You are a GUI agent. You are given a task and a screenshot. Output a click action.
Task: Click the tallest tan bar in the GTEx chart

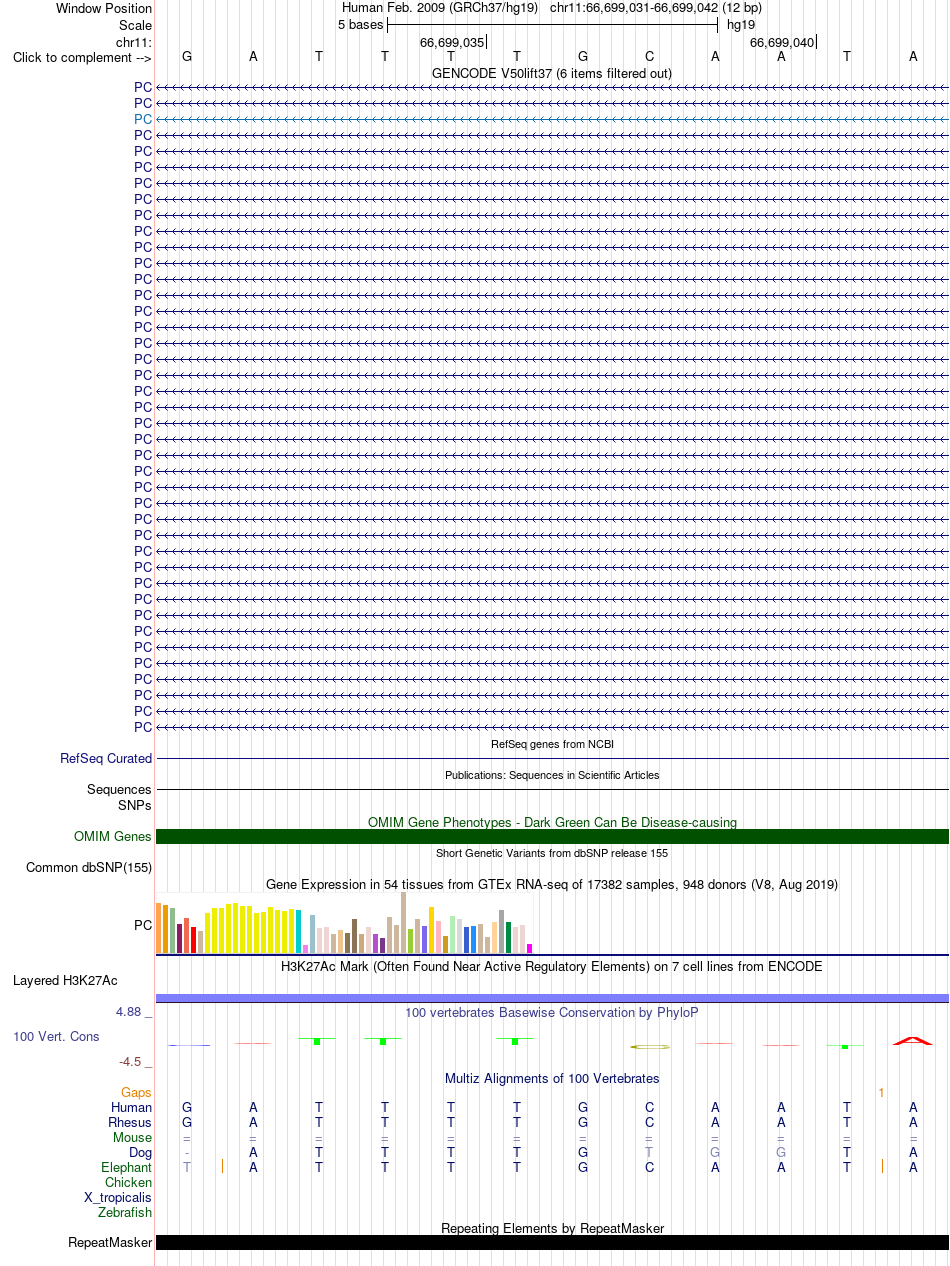tap(403, 922)
